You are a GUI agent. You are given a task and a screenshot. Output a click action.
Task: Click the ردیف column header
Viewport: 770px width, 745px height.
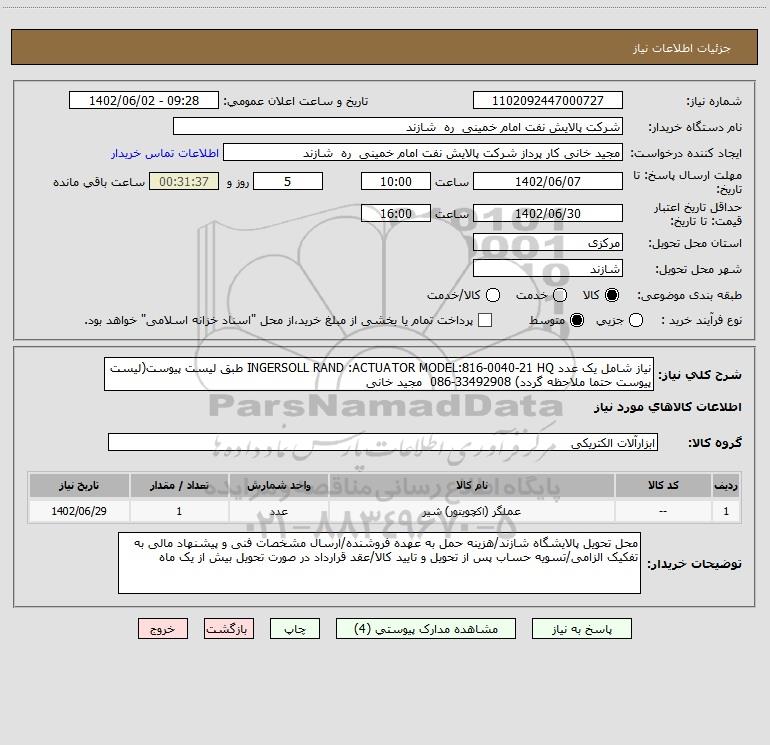(x=726, y=486)
